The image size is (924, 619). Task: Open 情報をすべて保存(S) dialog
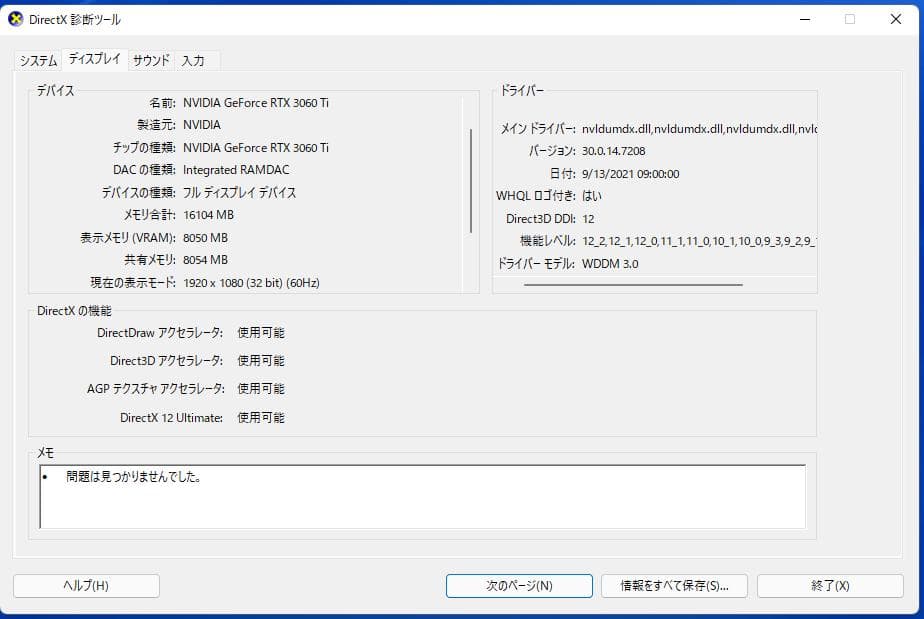point(671,586)
